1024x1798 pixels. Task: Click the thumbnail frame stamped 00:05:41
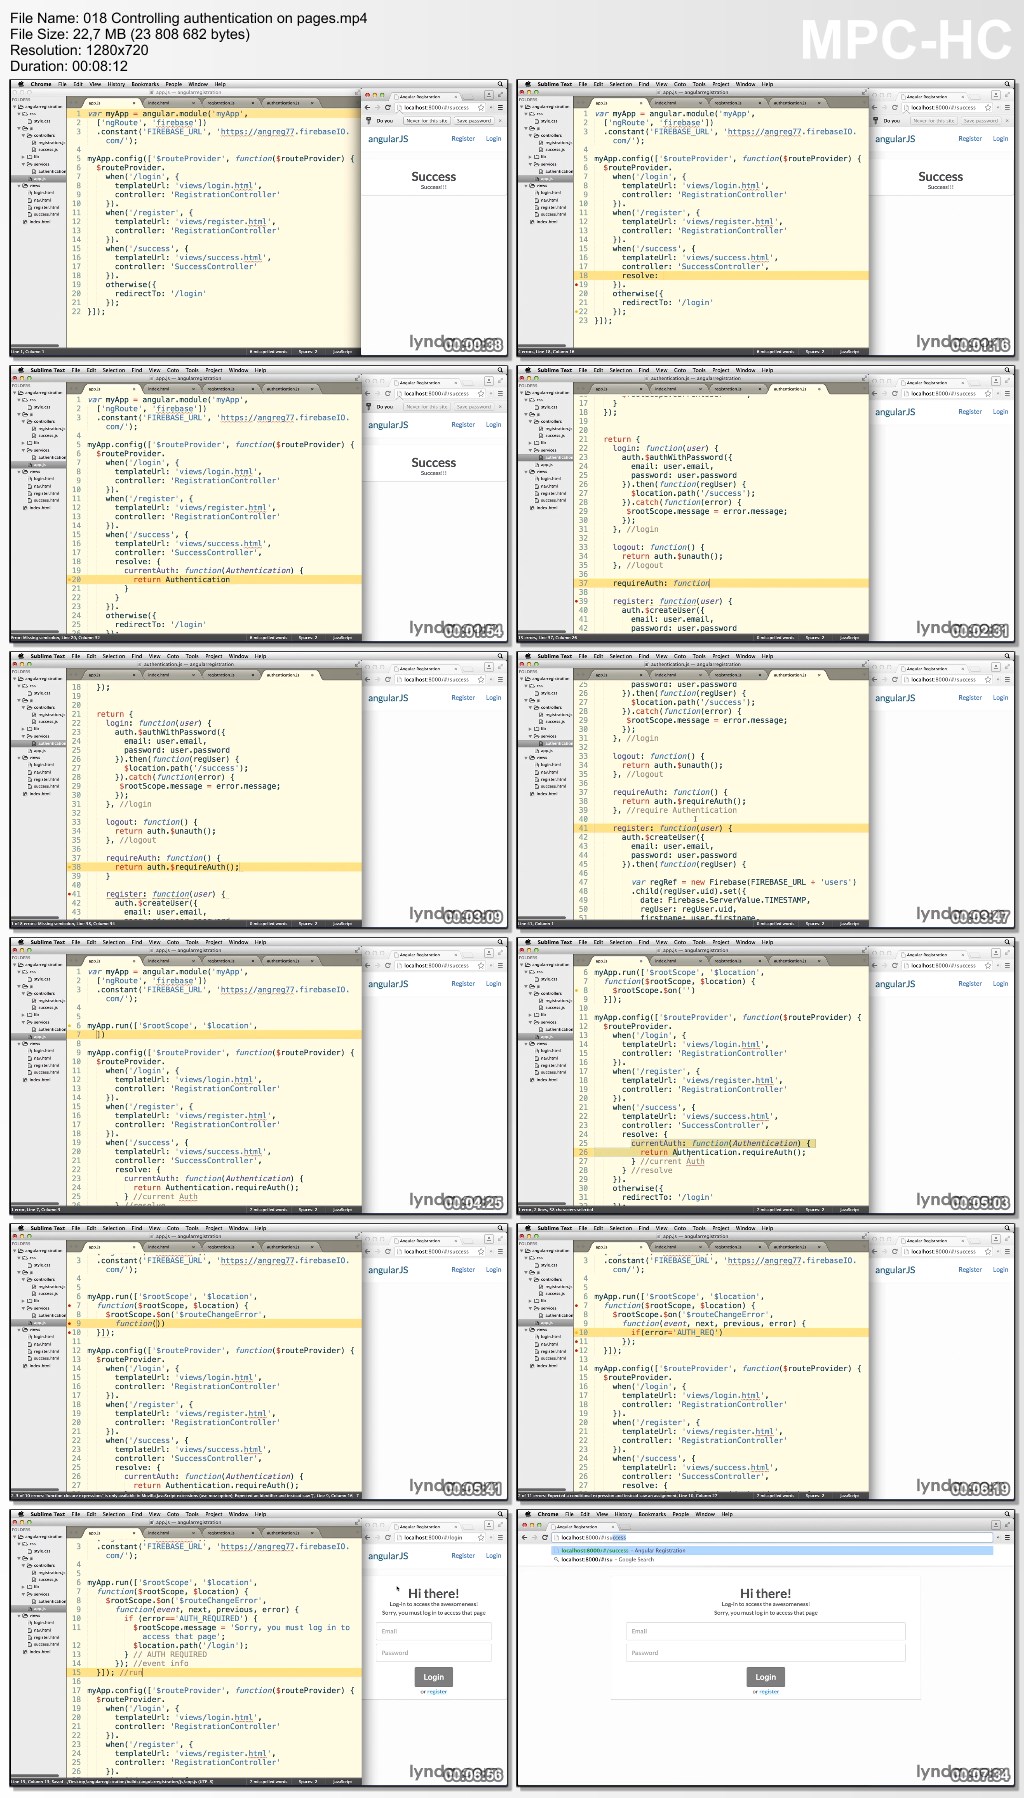(259, 1362)
